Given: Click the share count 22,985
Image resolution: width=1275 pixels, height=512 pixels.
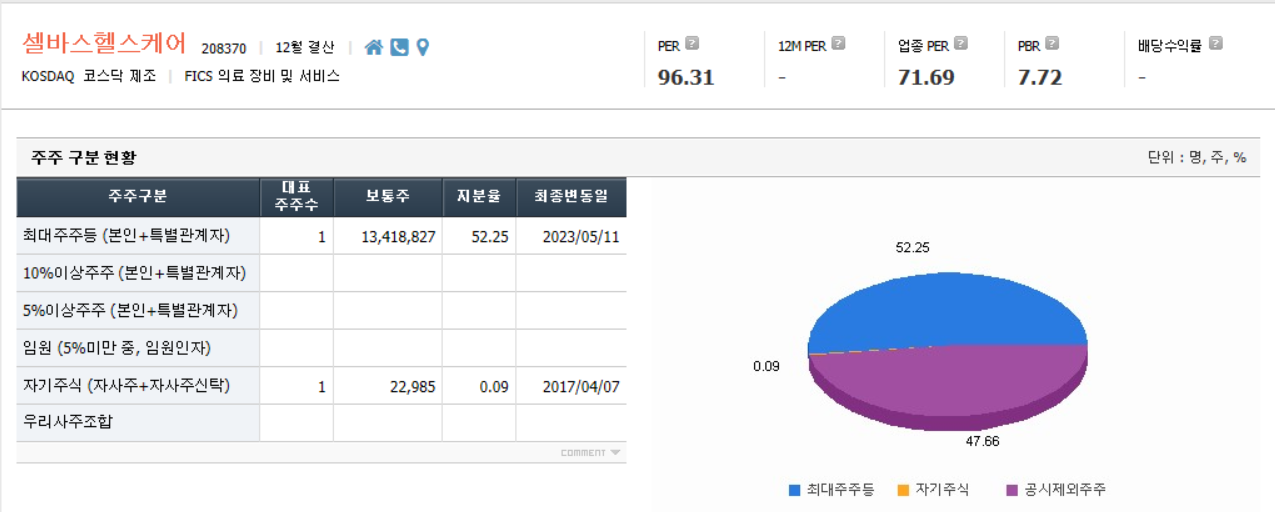Looking at the screenshot, I should click(x=413, y=386).
